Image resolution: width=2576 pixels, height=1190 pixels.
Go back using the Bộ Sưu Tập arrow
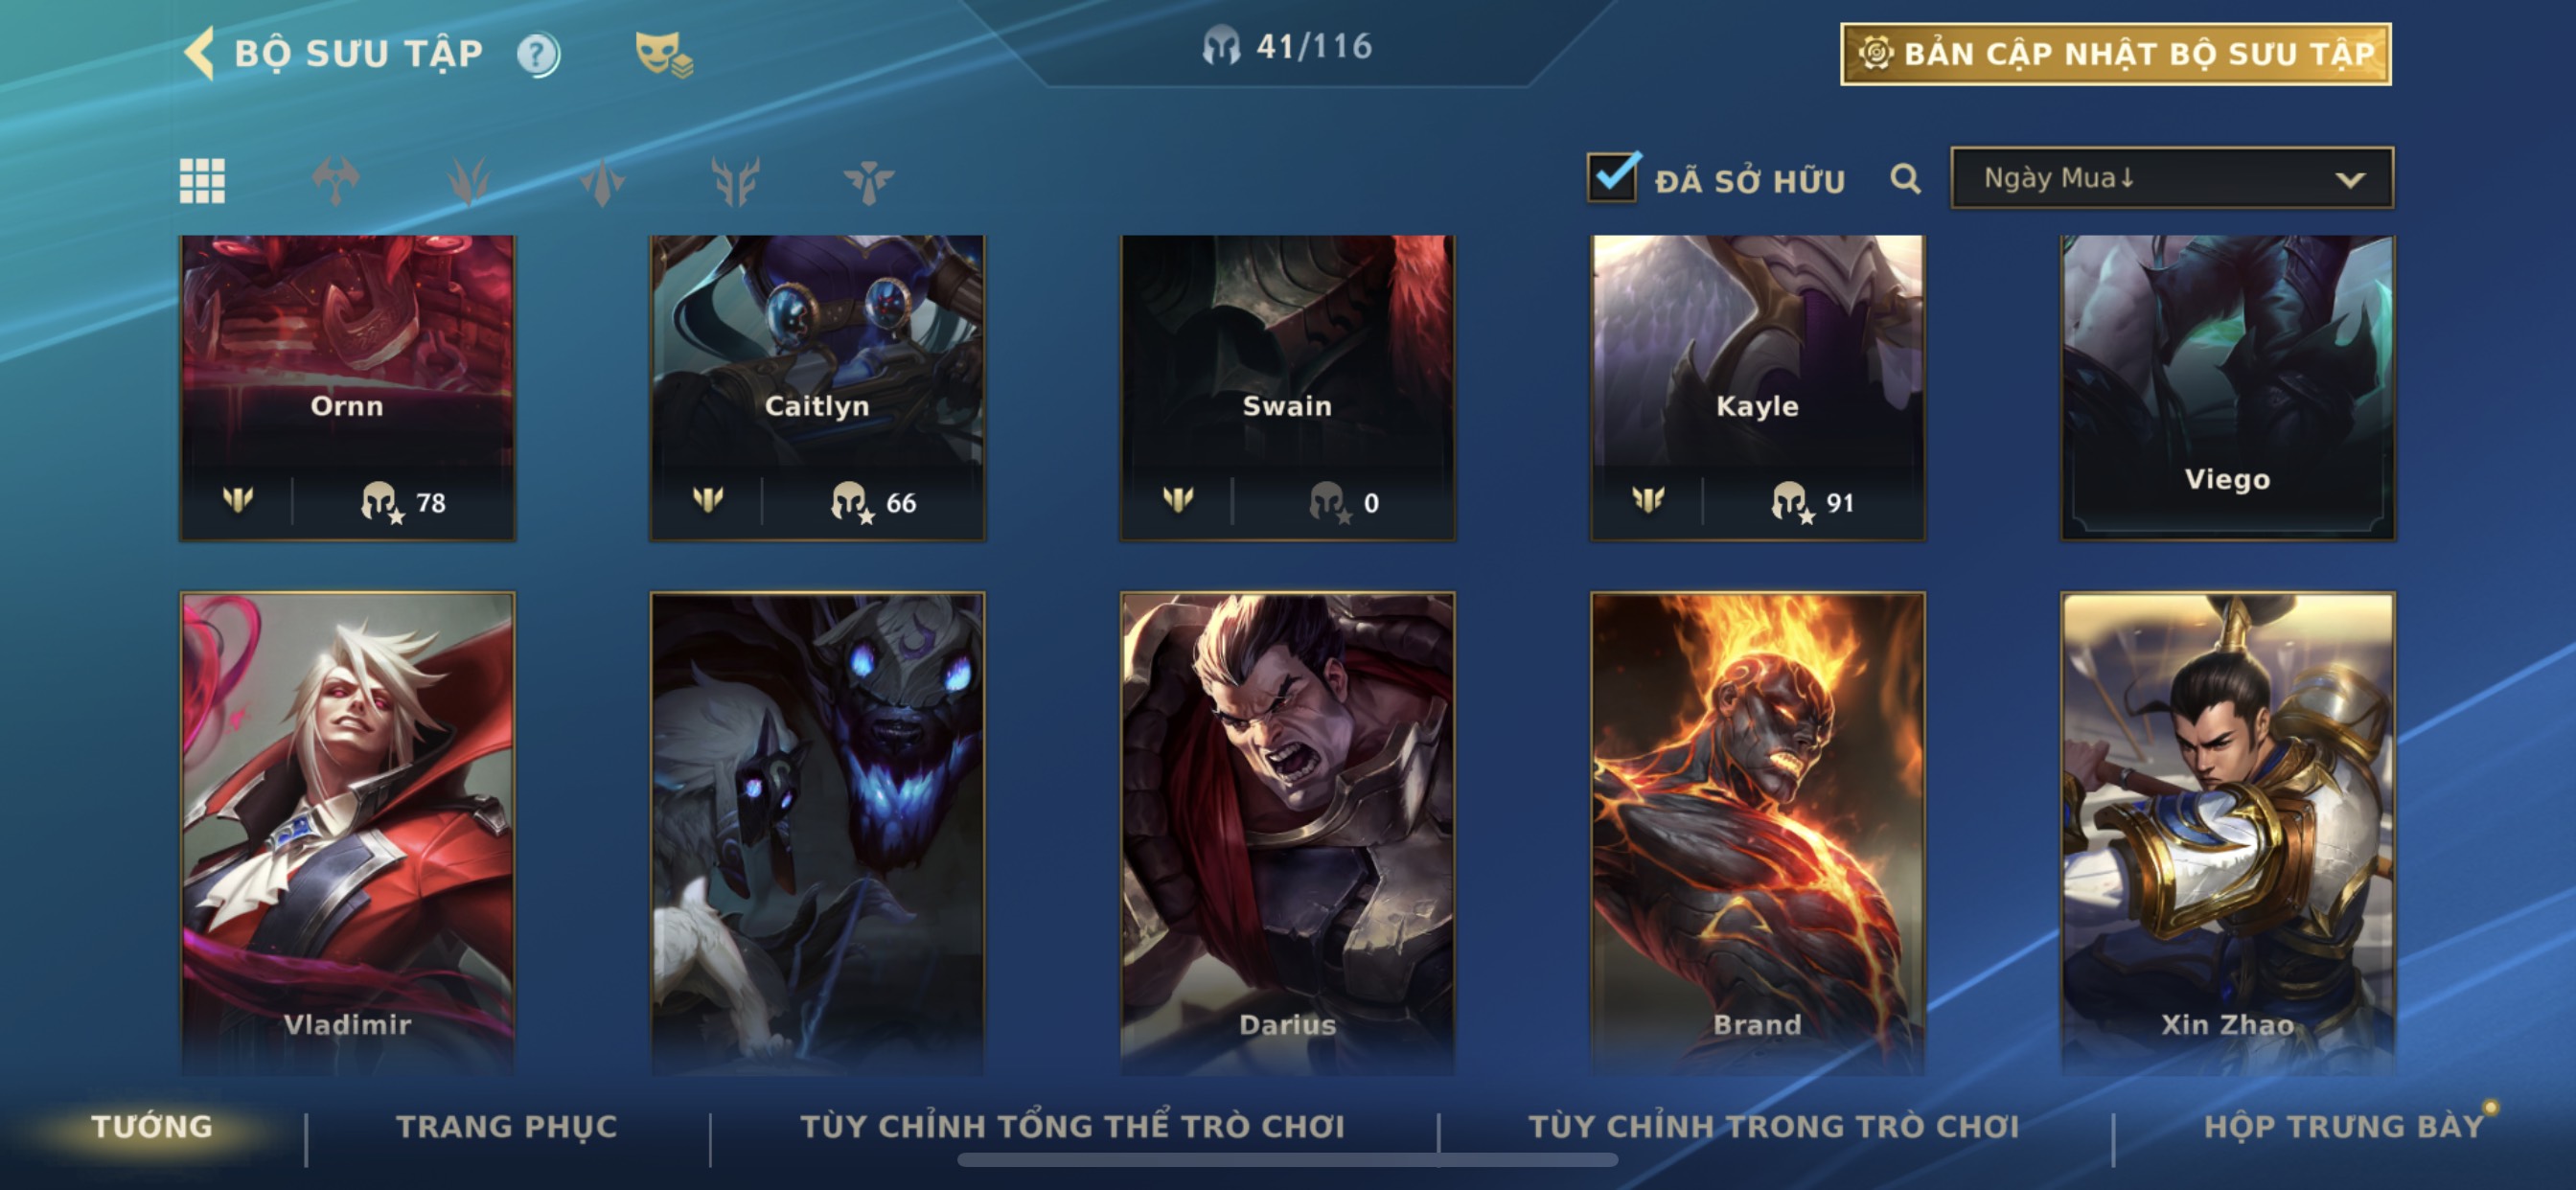point(200,53)
